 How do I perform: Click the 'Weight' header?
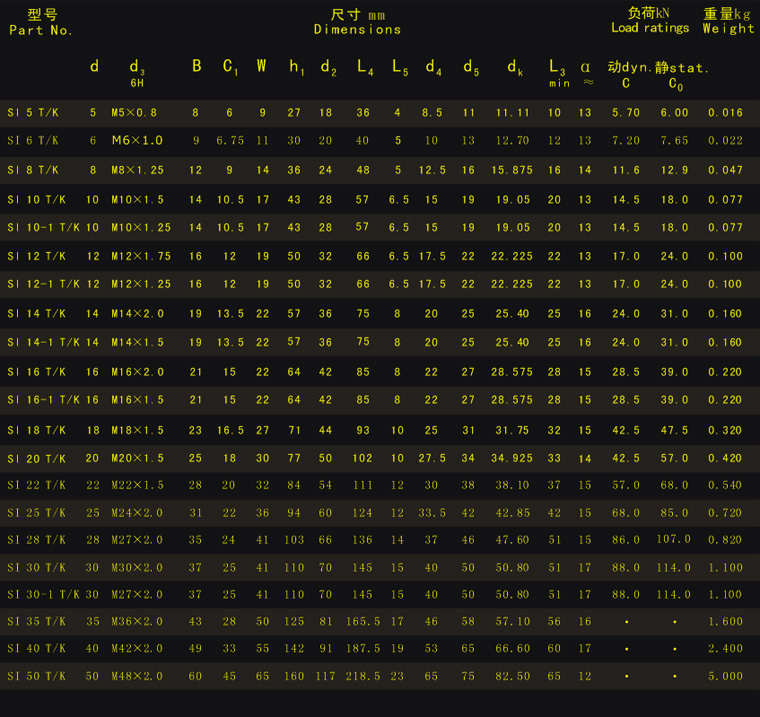[x=728, y=29]
